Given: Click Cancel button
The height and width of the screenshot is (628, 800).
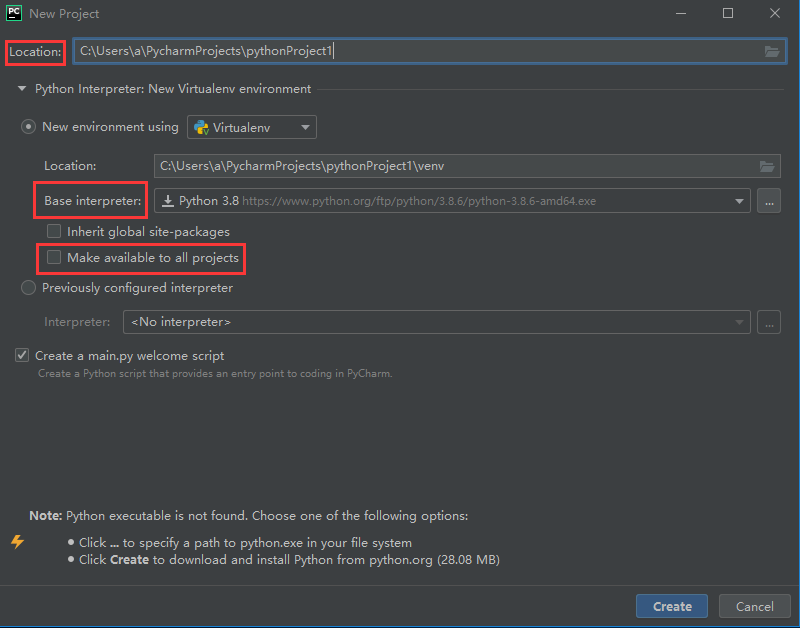Looking at the screenshot, I should (x=755, y=606).
